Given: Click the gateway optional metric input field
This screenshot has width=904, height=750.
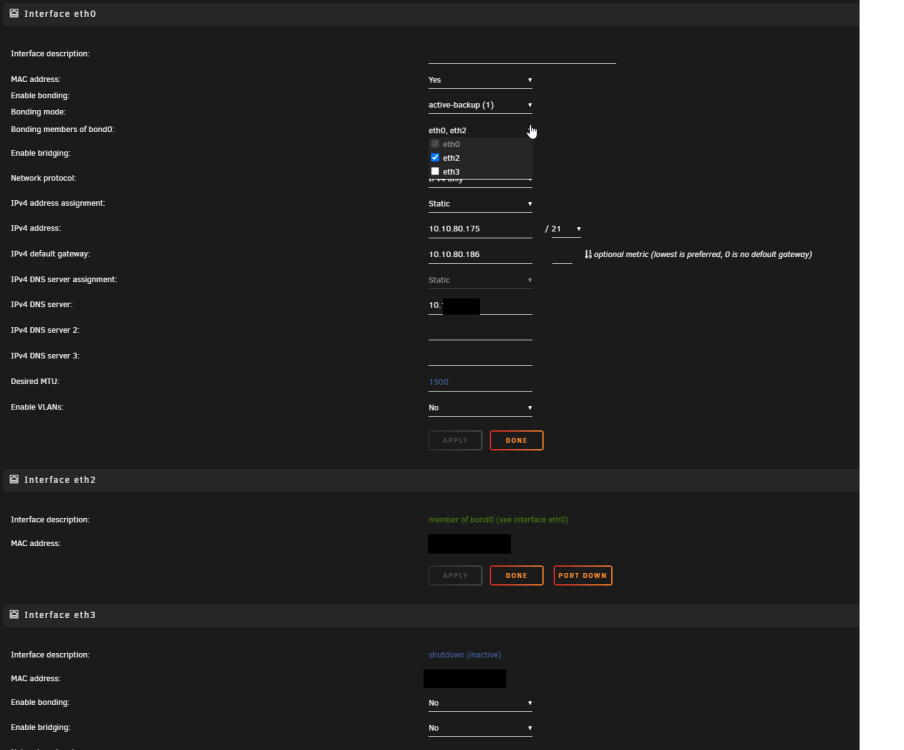Looking at the screenshot, I should (562, 255).
